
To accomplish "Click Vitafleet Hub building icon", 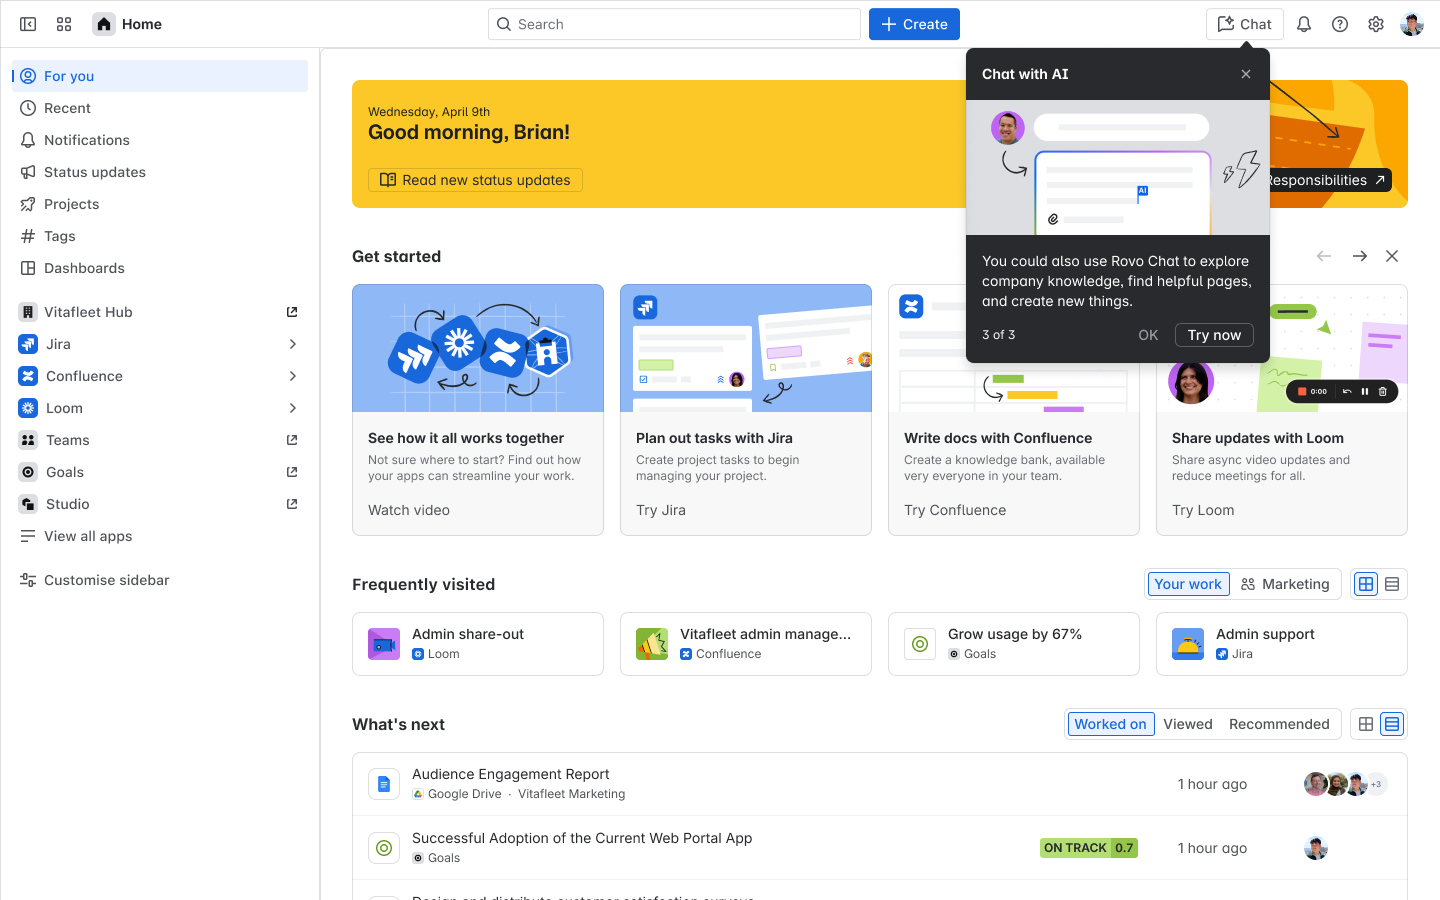I will 28,312.
